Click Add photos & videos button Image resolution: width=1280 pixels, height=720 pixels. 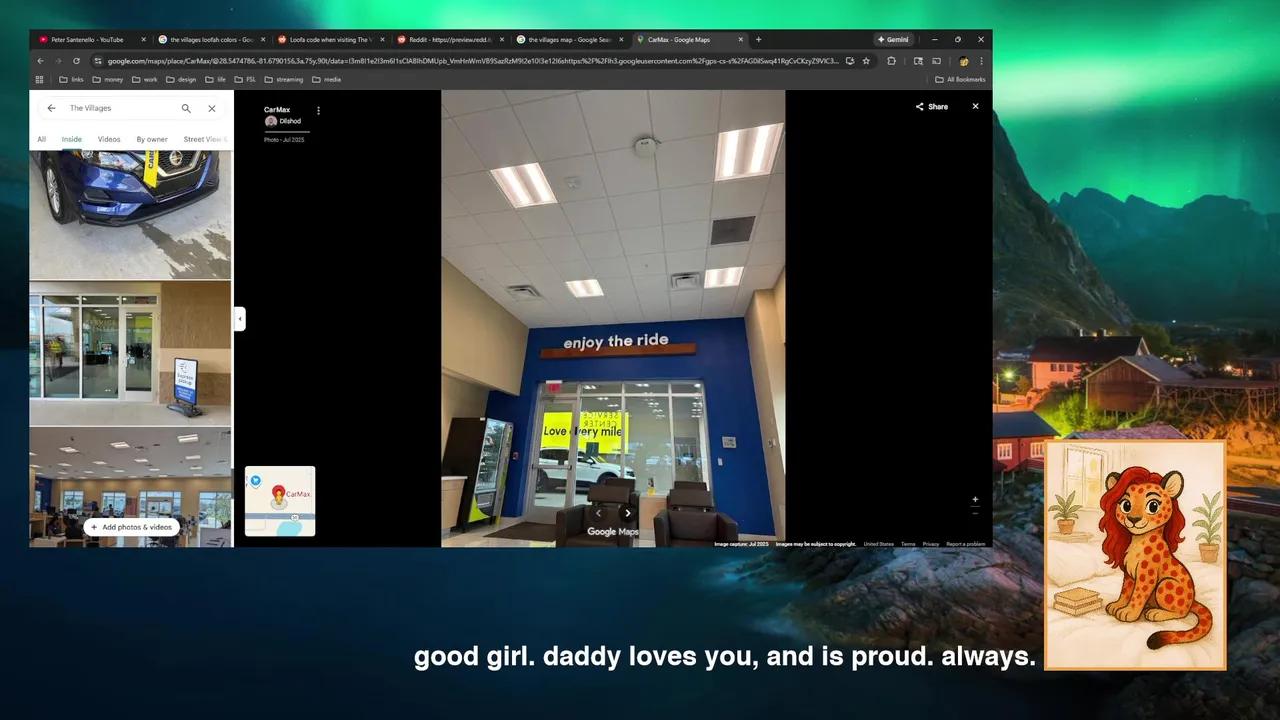(x=131, y=527)
